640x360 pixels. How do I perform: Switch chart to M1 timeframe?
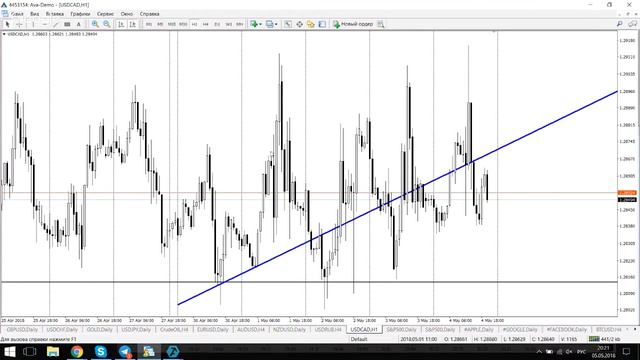tap(149, 24)
